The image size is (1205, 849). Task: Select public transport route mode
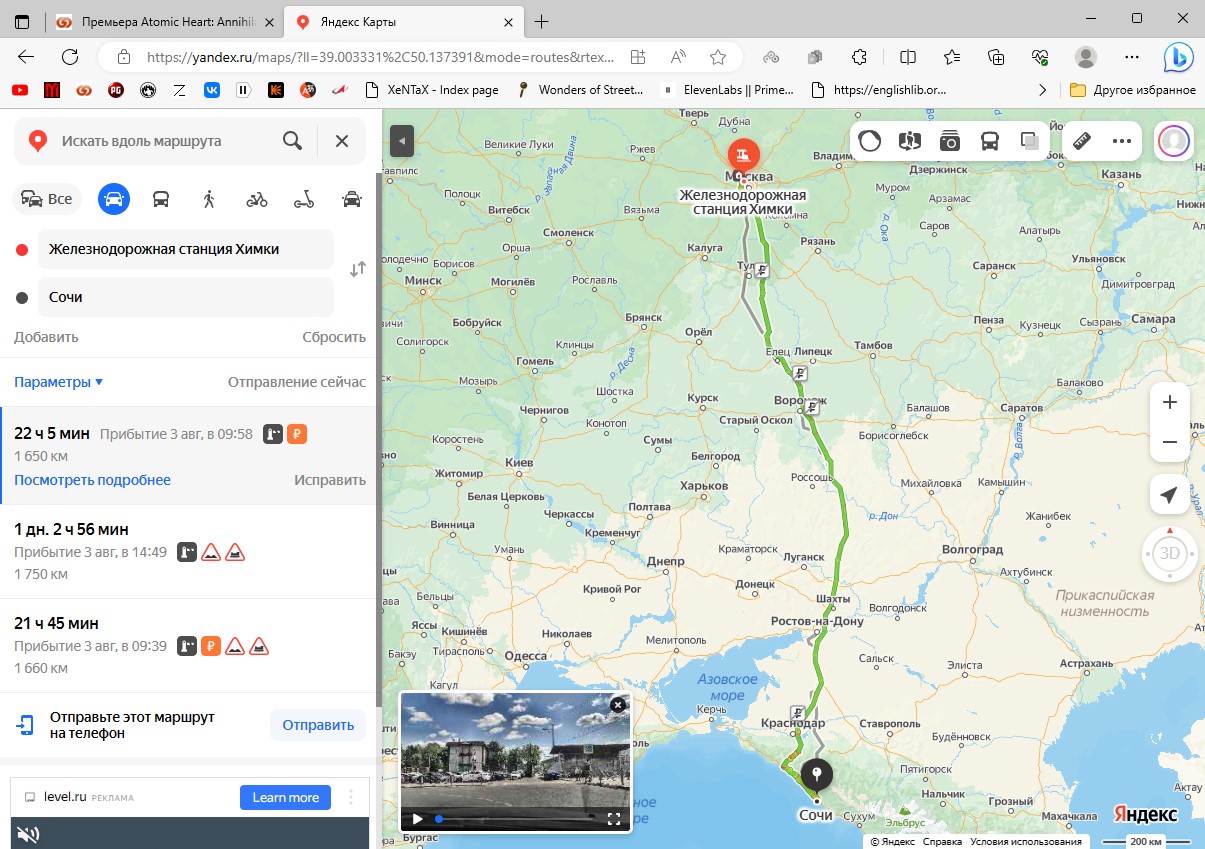tap(161, 199)
